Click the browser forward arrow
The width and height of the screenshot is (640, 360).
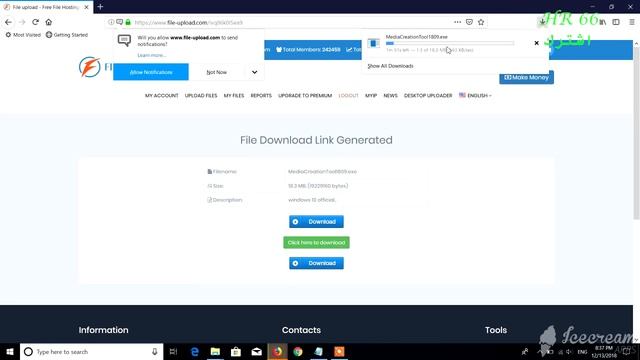point(22,22)
